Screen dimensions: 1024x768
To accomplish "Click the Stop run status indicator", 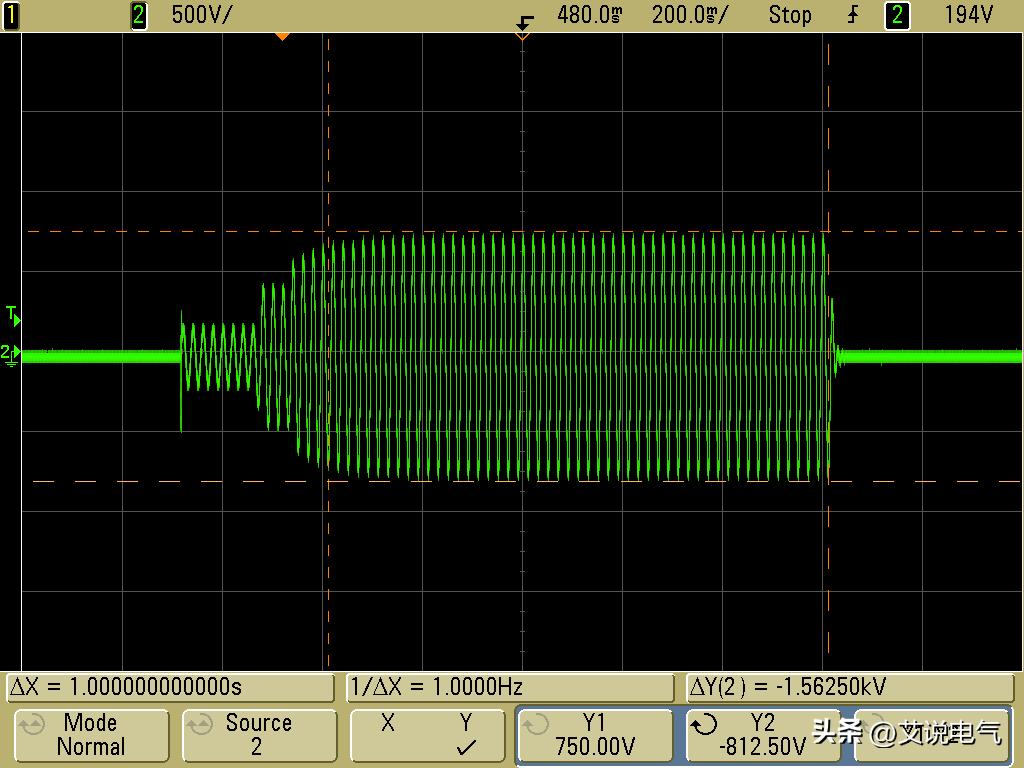I will point(789,15).
